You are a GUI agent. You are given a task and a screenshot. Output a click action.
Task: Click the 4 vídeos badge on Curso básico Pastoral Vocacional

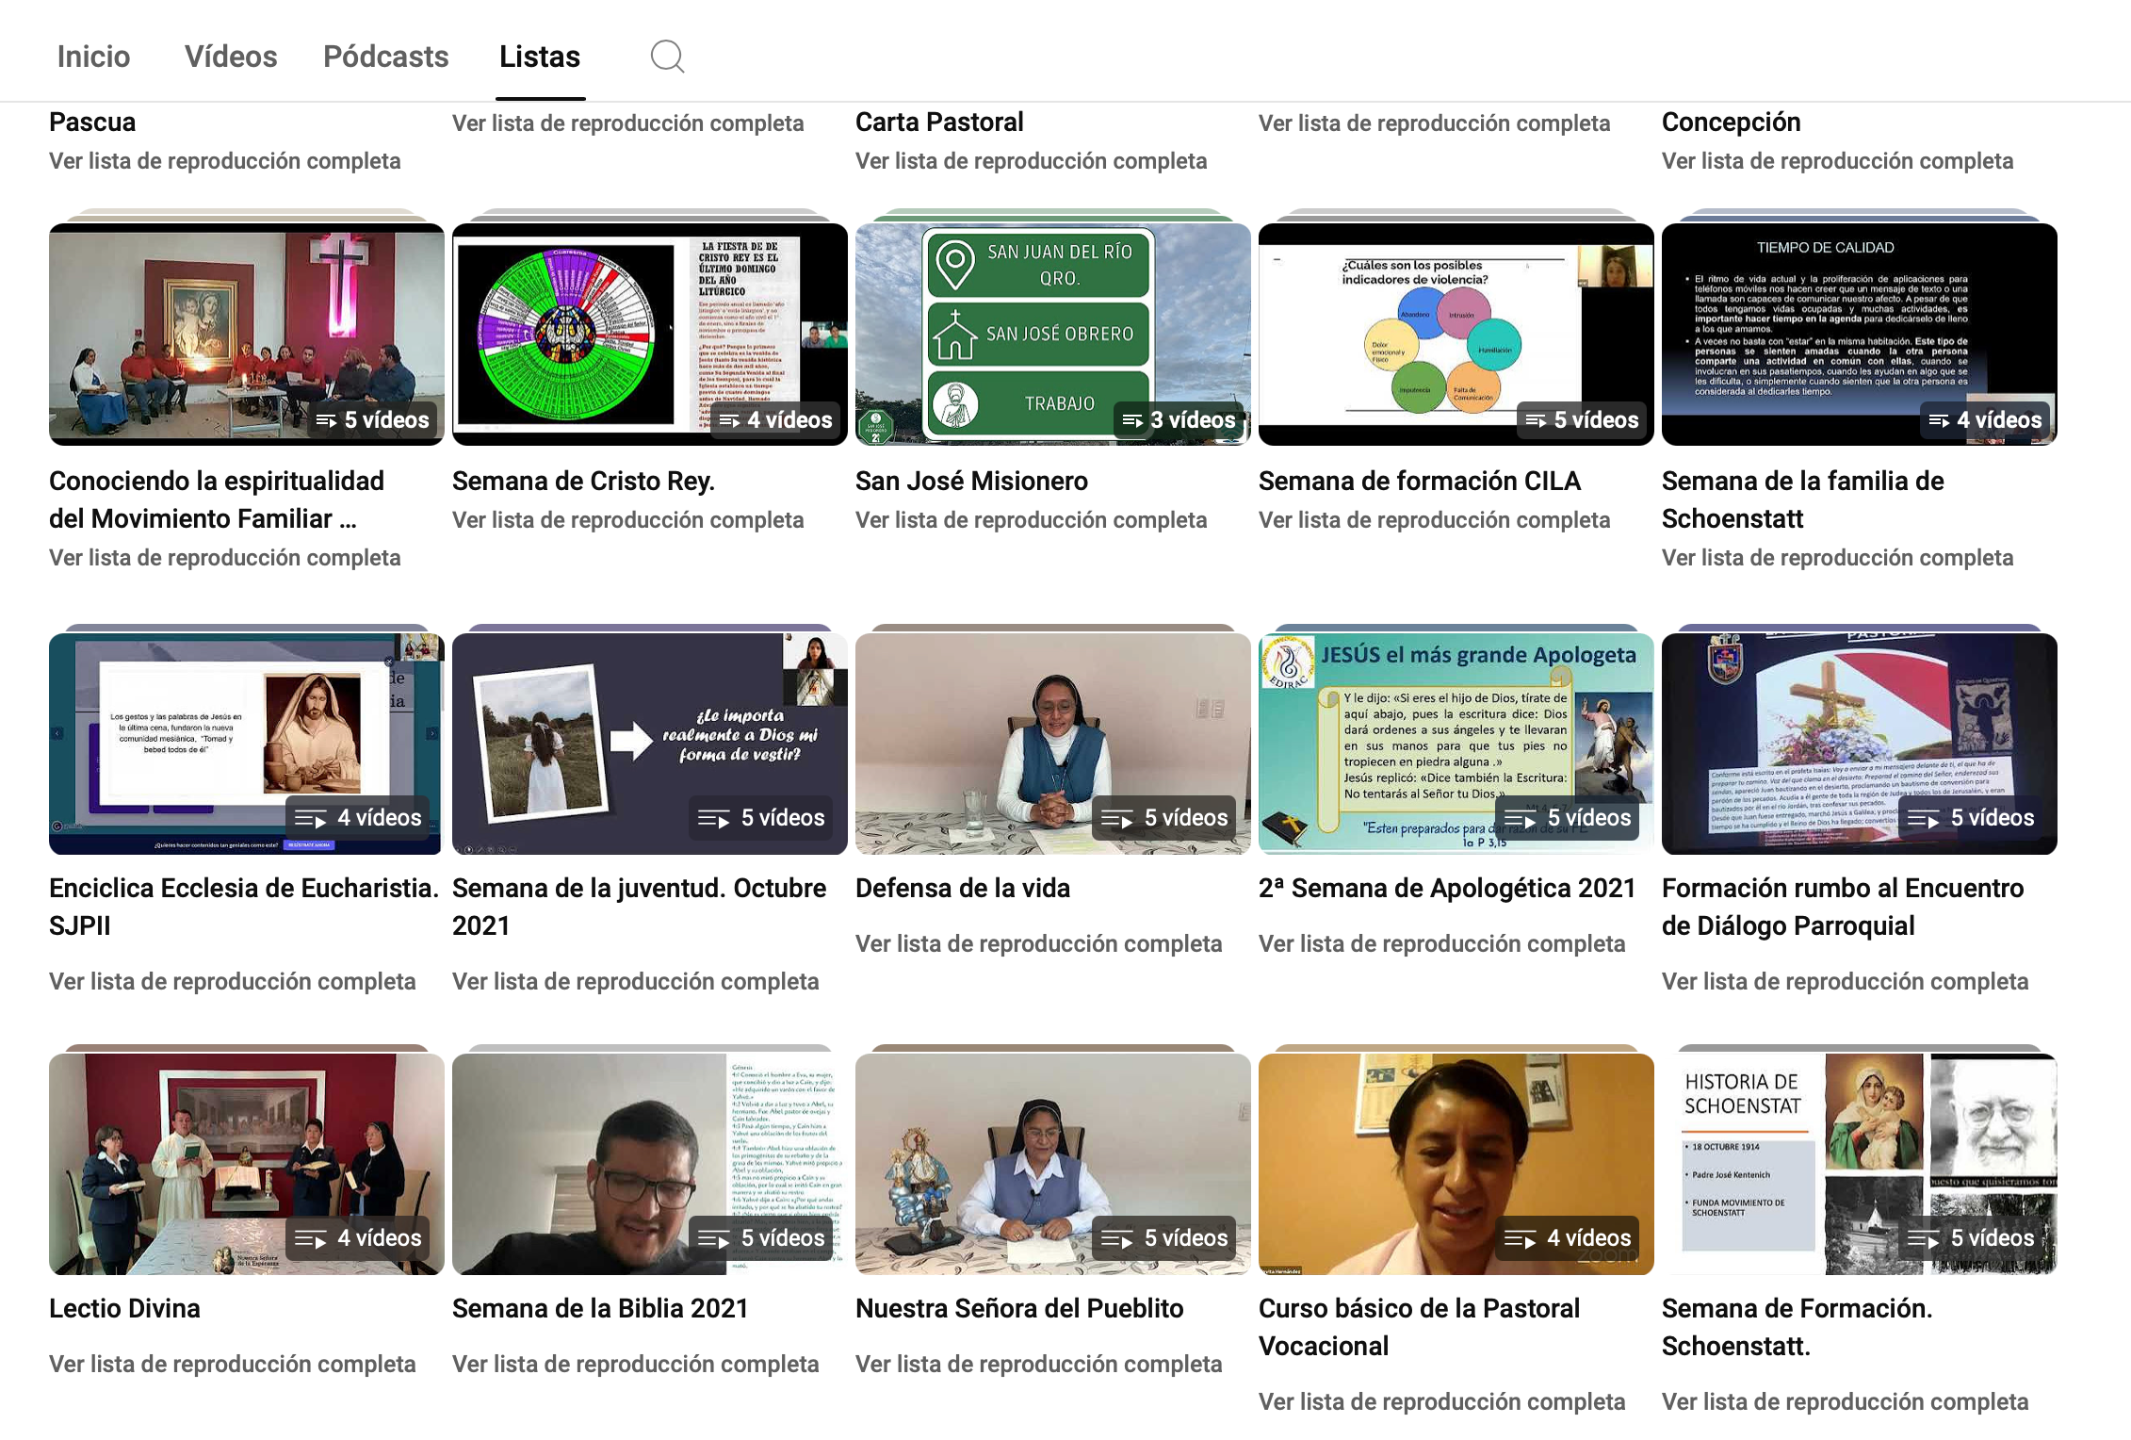click(x=1567, y=1238)
